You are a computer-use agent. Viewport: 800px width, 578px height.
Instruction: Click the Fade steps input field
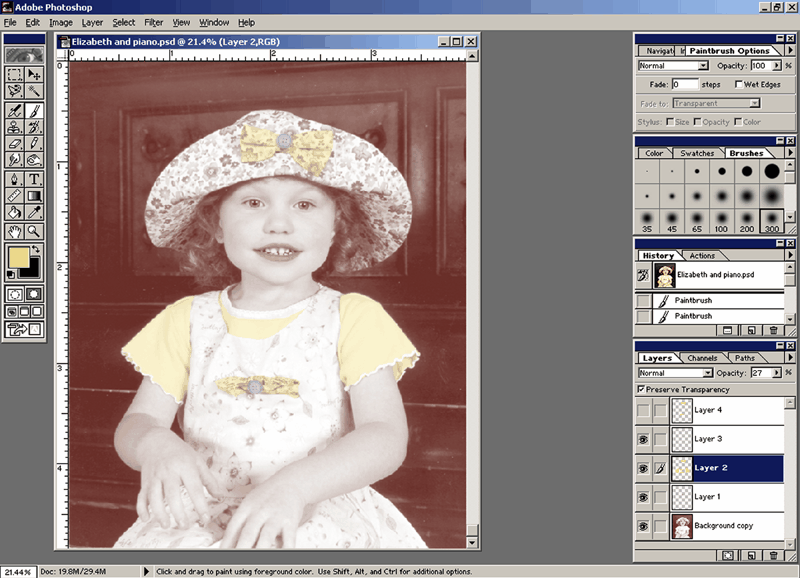click(685, 85)
